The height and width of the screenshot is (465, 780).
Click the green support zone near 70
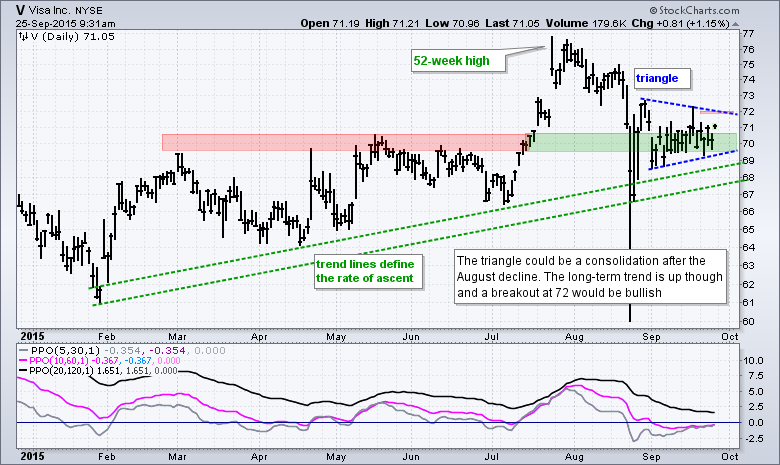pos(632,142)
